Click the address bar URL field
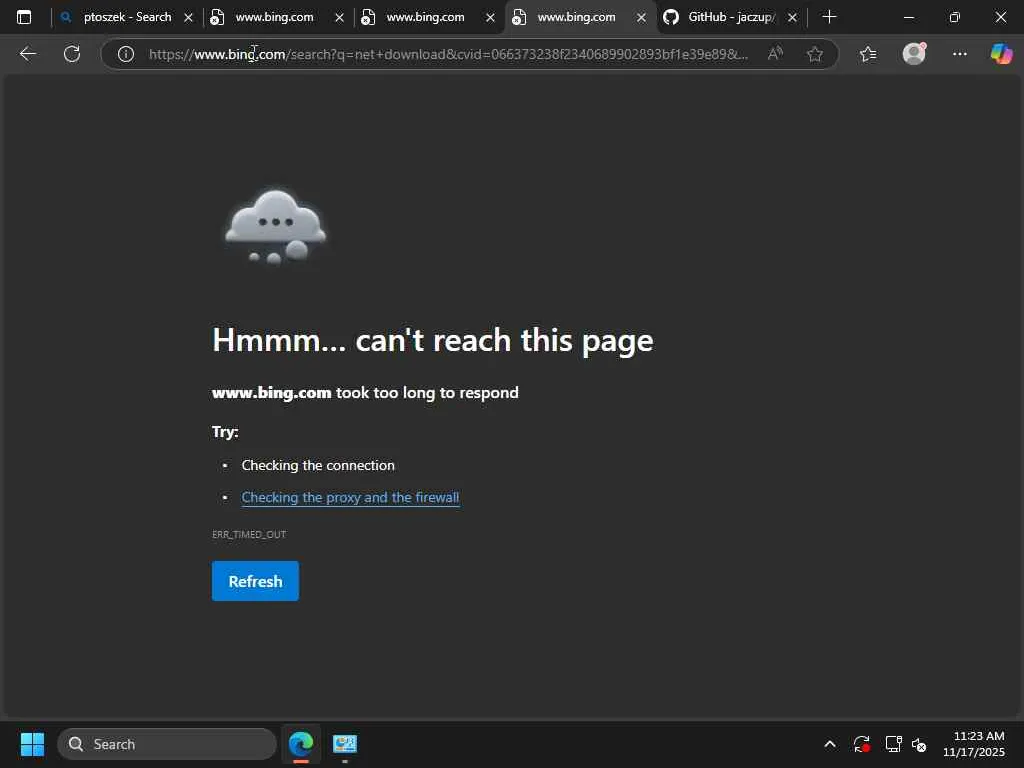This screenshot has height=768, width=1024. click(448, 54)
